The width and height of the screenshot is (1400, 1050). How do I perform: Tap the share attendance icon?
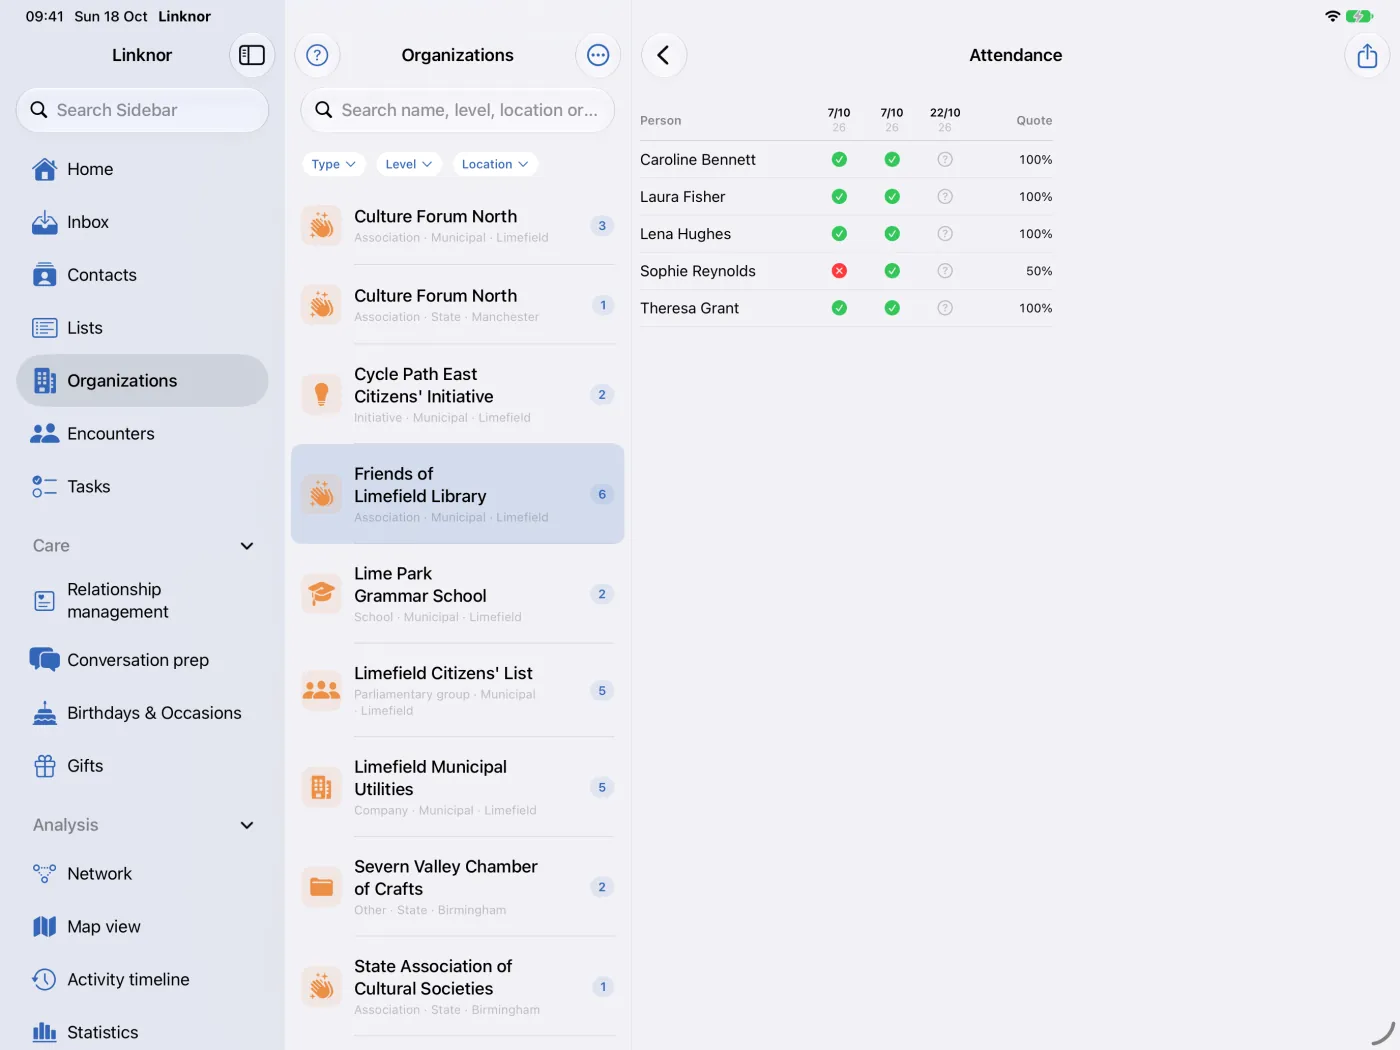click(1367, 55)
